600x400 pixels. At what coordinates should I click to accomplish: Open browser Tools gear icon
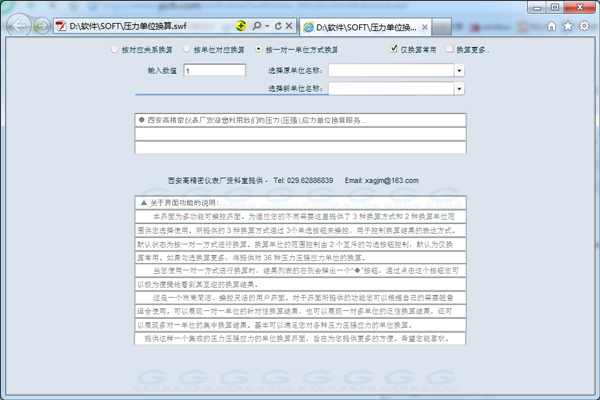coord(585,25)
